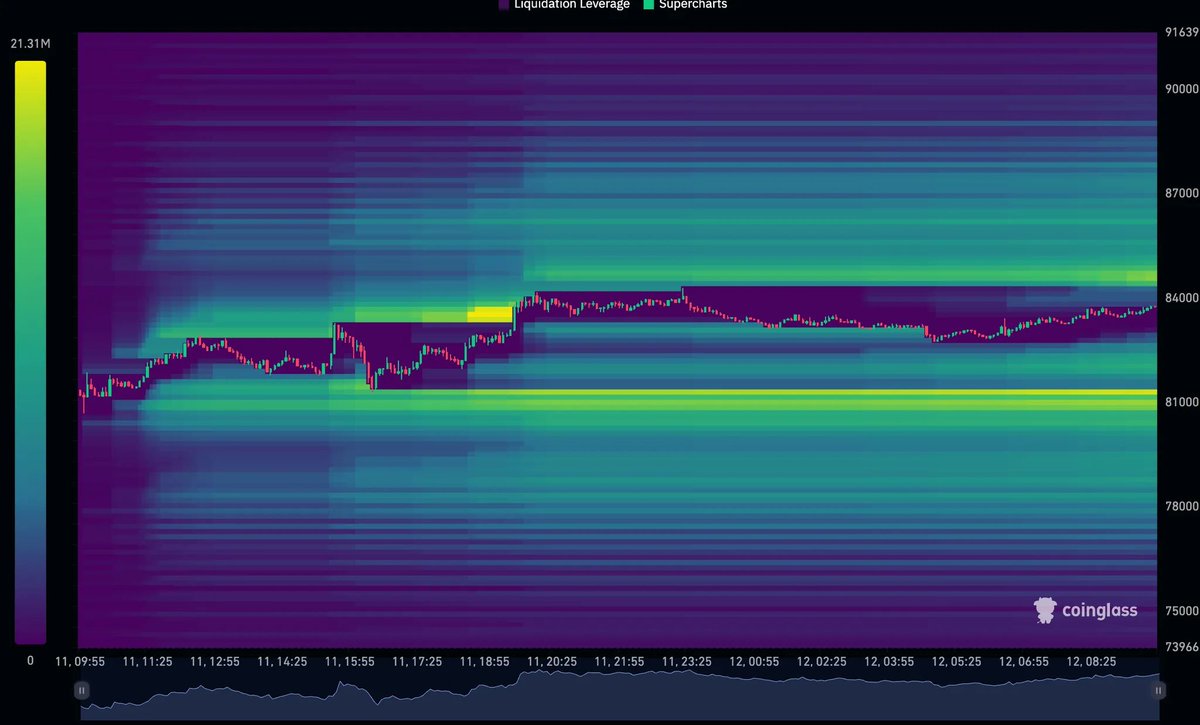Click the "12, 05:25" time axis label
1200x725 pixels.
pyautogui.click(x=957, y=661)
